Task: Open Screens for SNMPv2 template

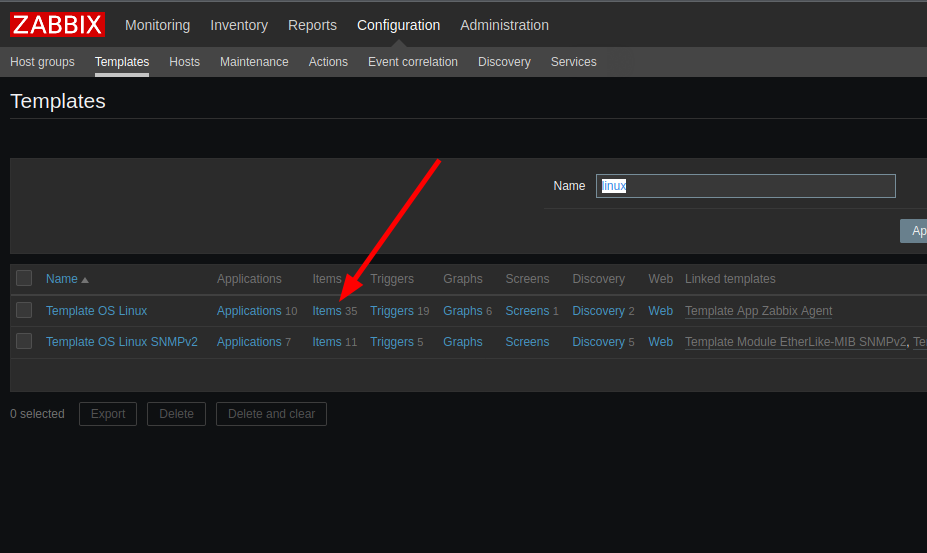Action: tap(527, 342)
